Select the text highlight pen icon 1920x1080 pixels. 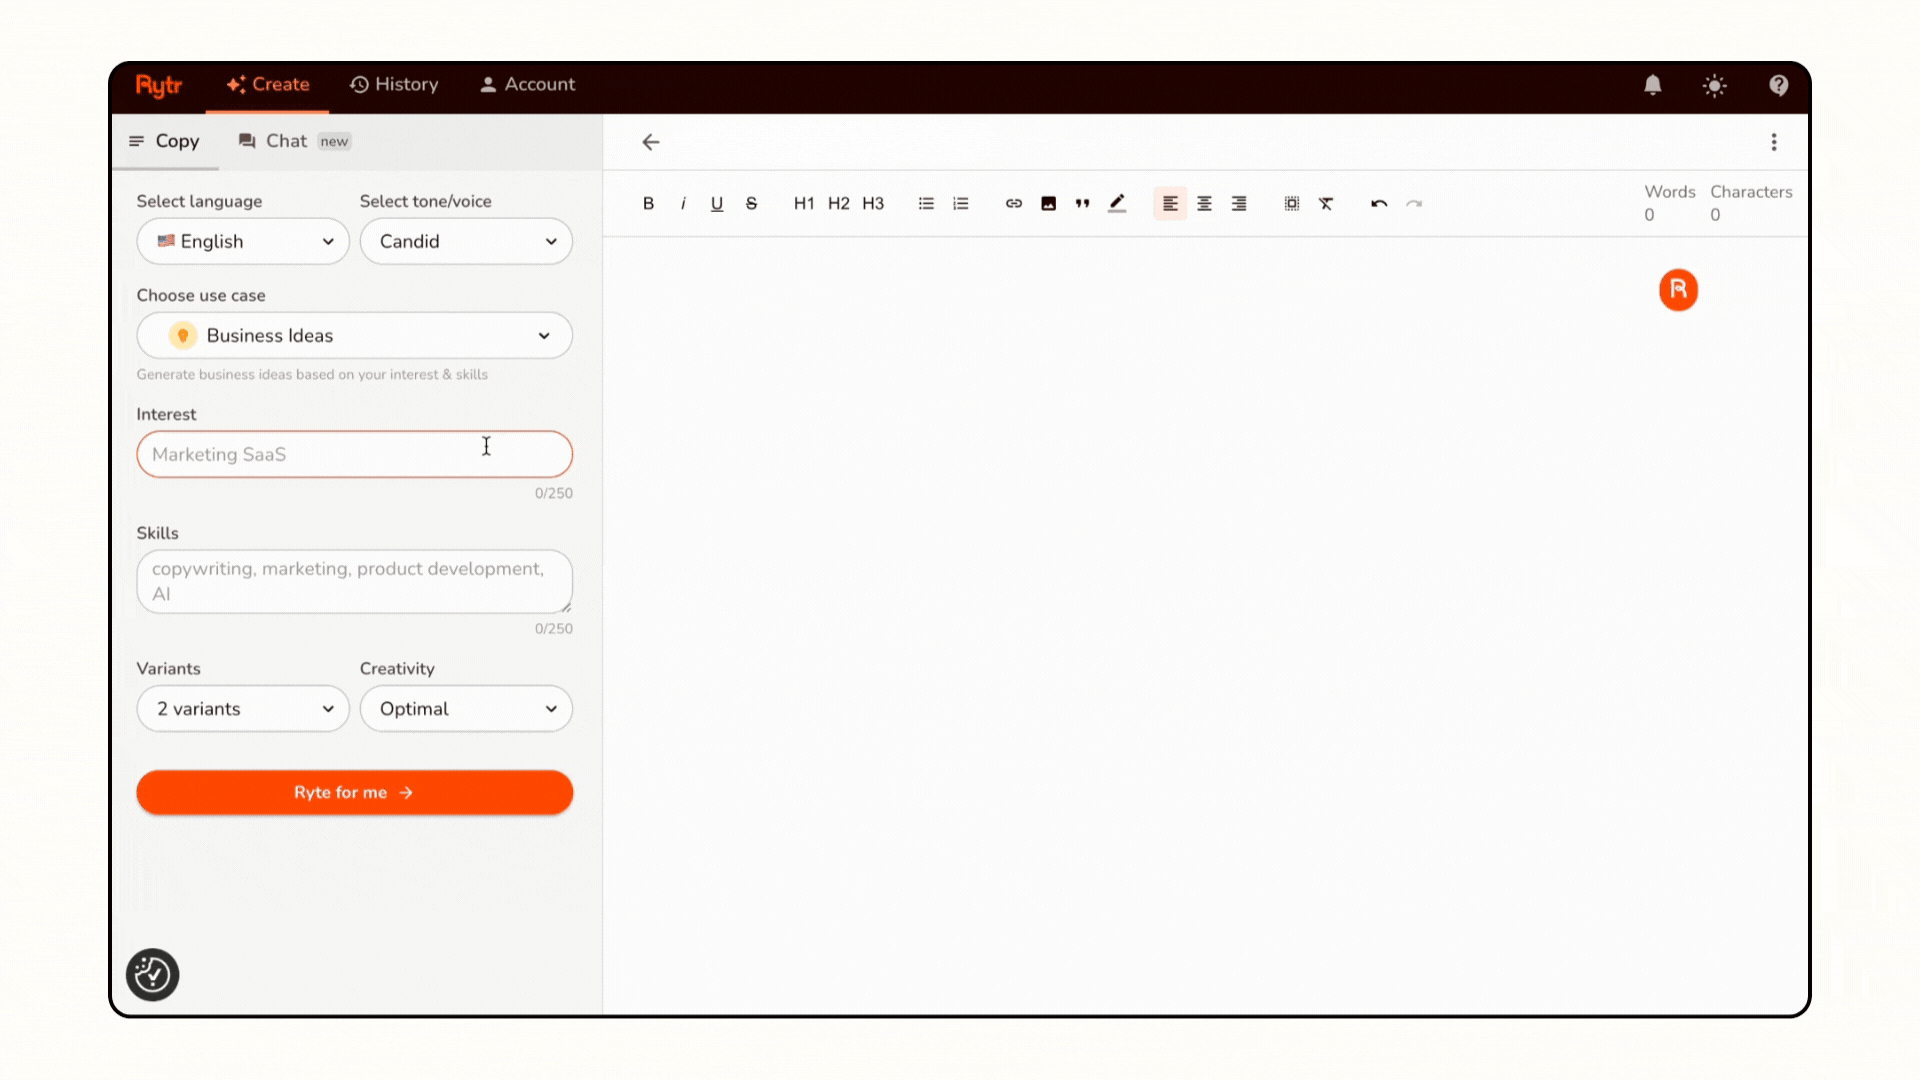tap(1117, 203)
